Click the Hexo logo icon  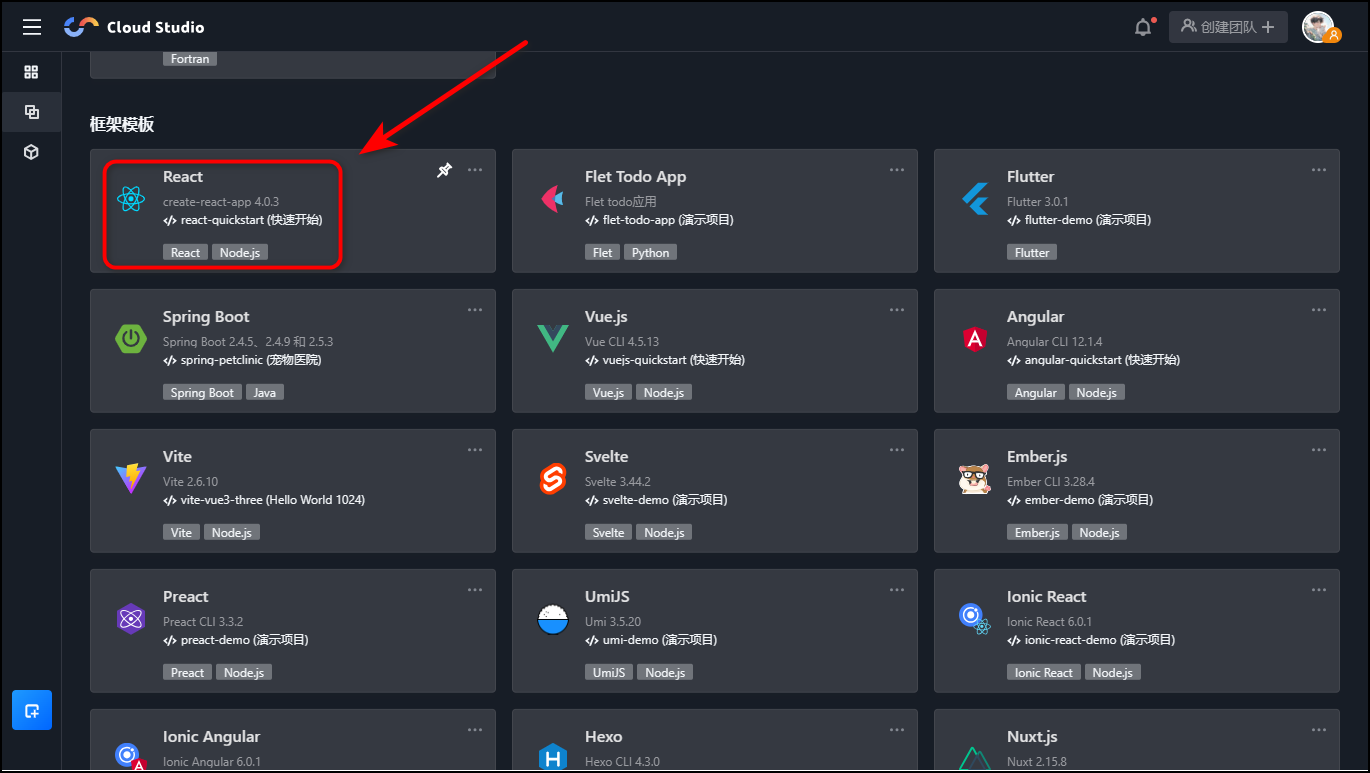click(553, 757)
